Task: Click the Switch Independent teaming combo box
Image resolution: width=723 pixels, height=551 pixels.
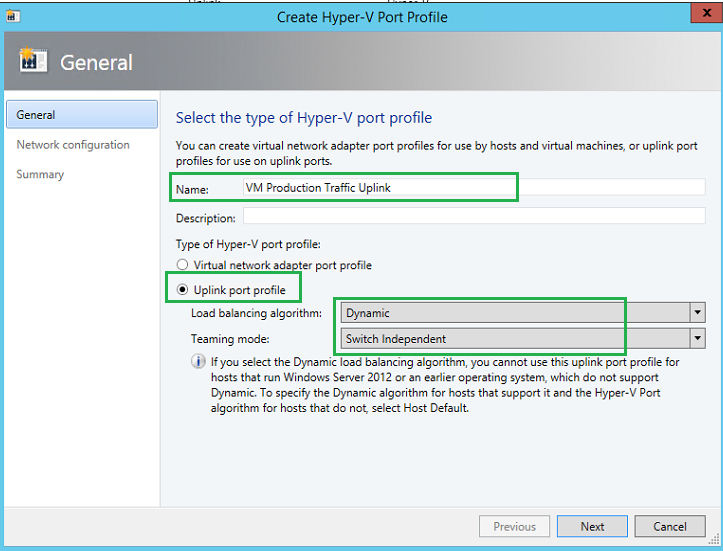Action: [523, 338]
